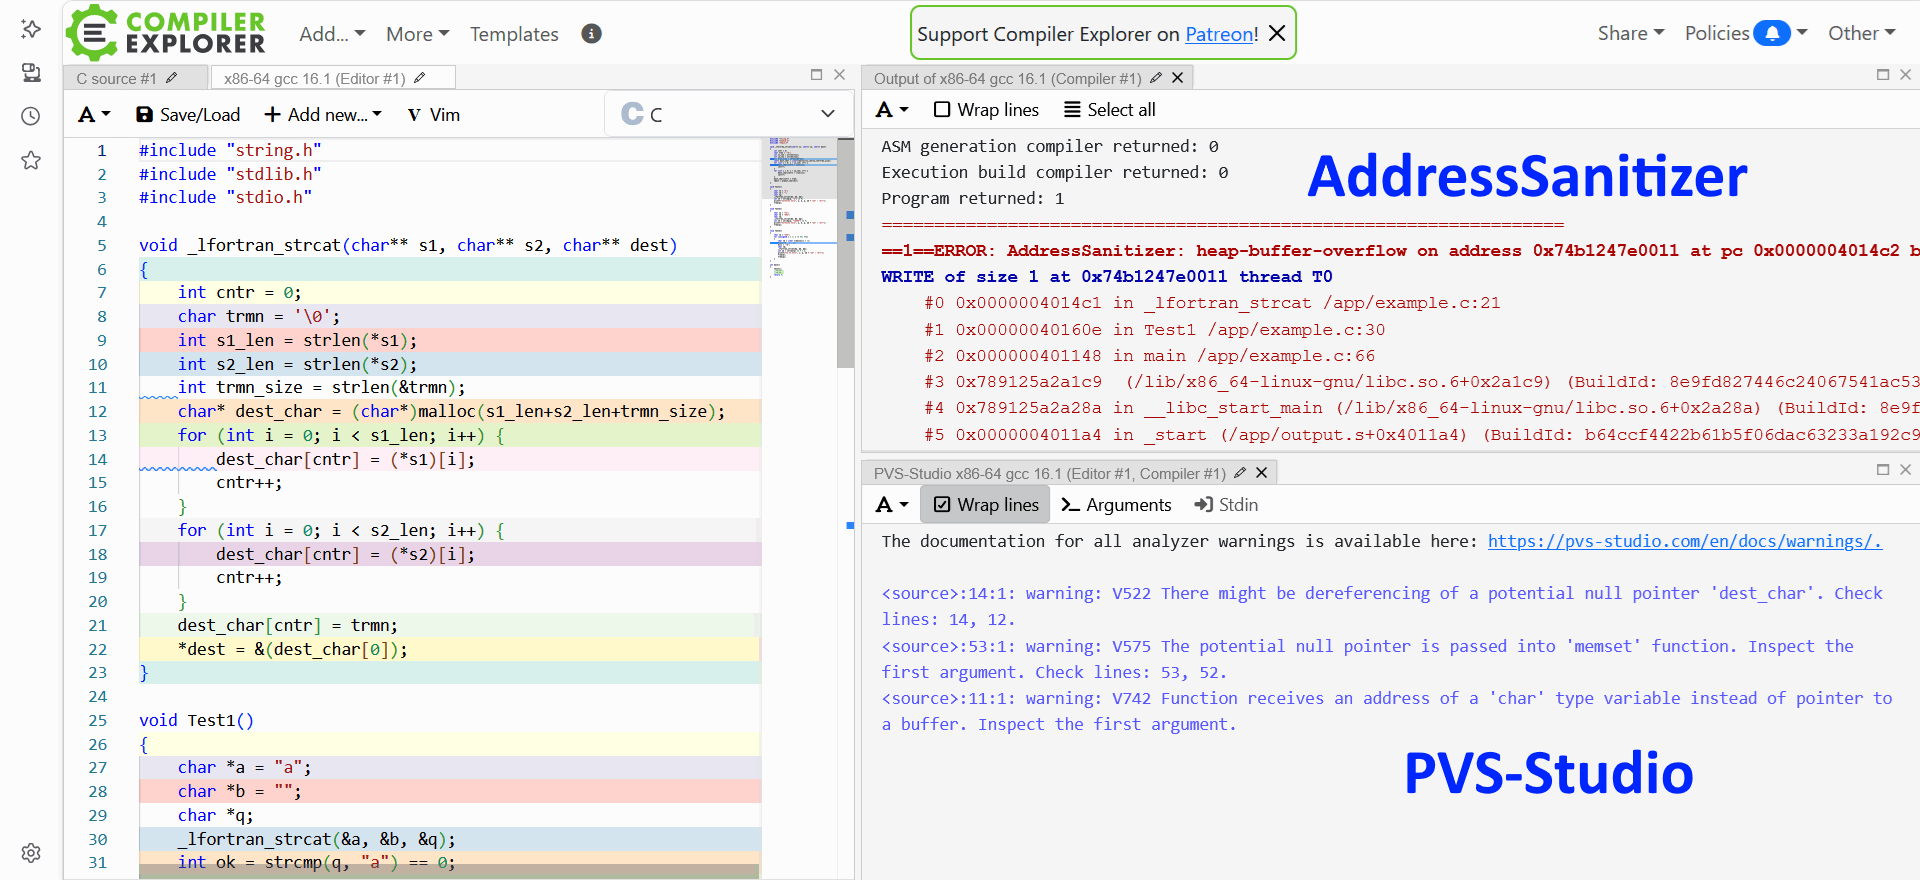Toggle Vim mode in editor
The width and height of the screenshot is (1920, 880).
tap(434, 115)
